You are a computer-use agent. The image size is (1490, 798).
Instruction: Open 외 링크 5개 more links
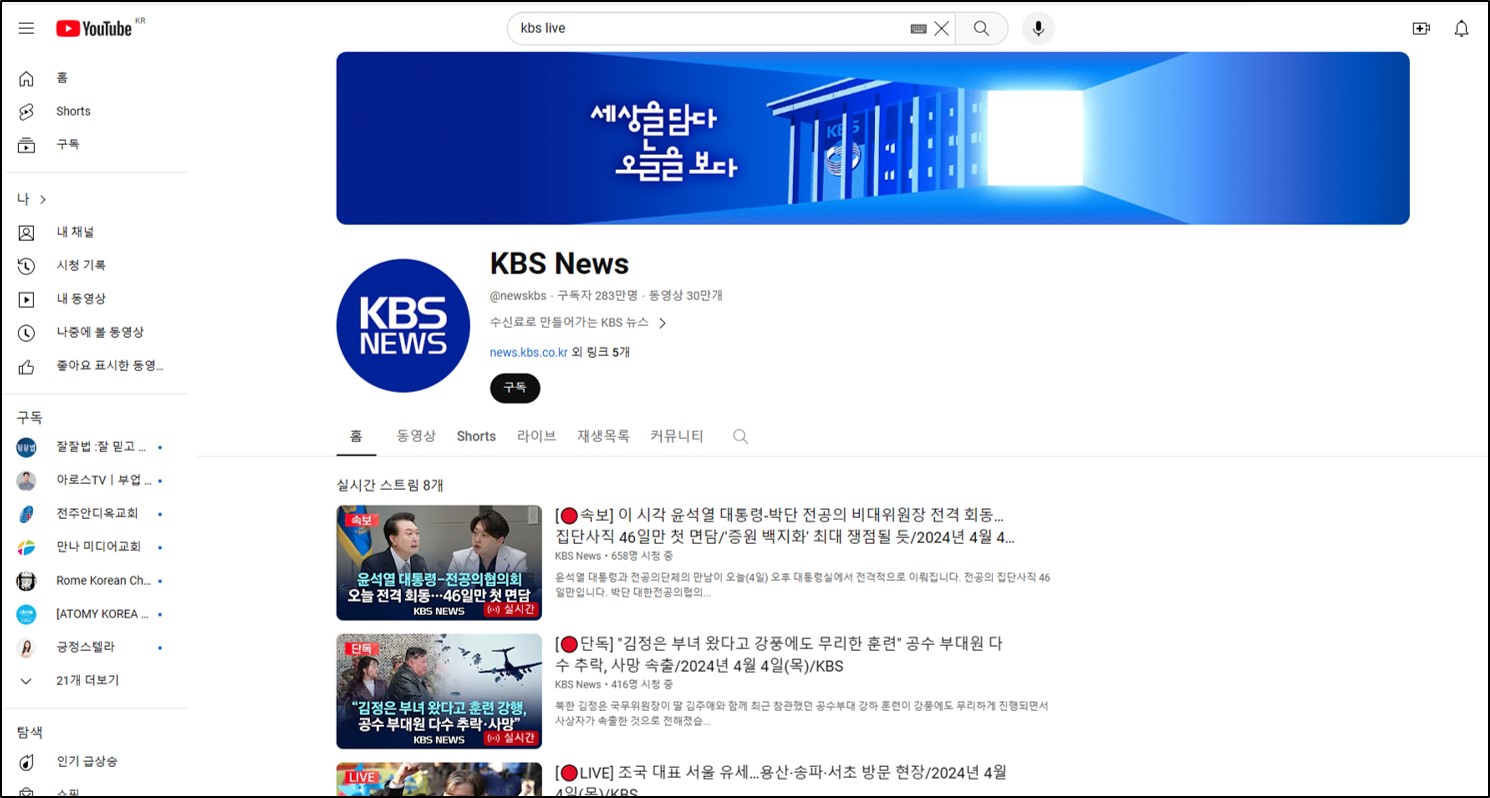601,352
